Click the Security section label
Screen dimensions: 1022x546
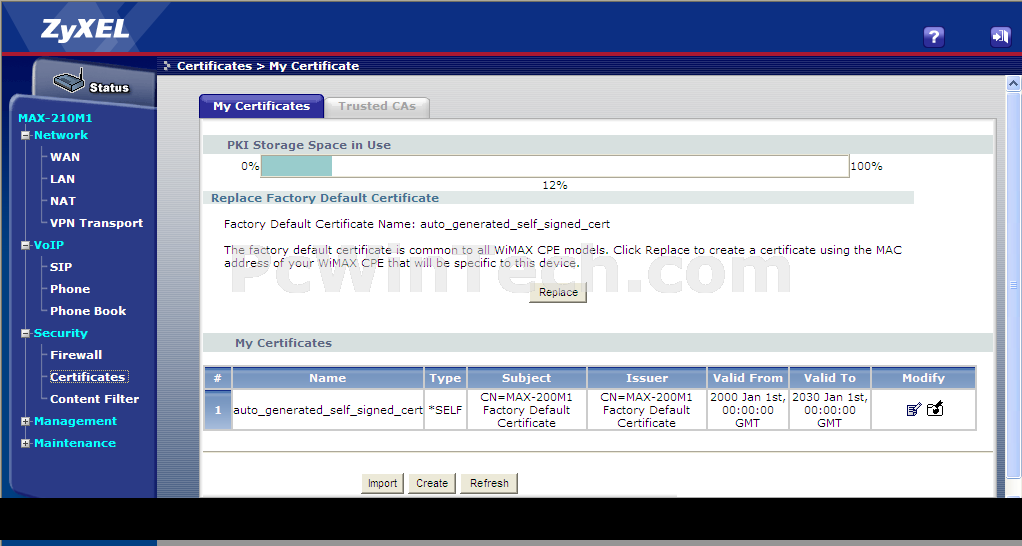61,334
